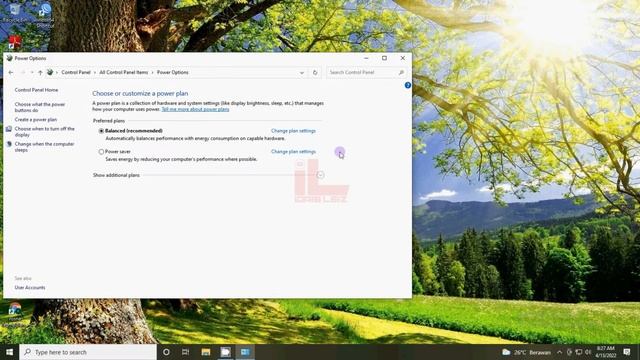Open Change plan settings for Power saver
The height and width of the screenshot is (360, 640).
pos(293,151)
